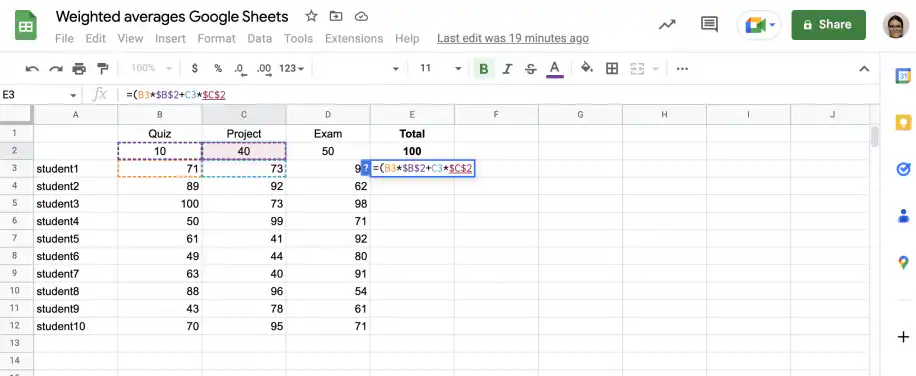The height and width of the screenshot is (376, 916).
Task: Open the formula help question mark
Action: tap(366, 169)
